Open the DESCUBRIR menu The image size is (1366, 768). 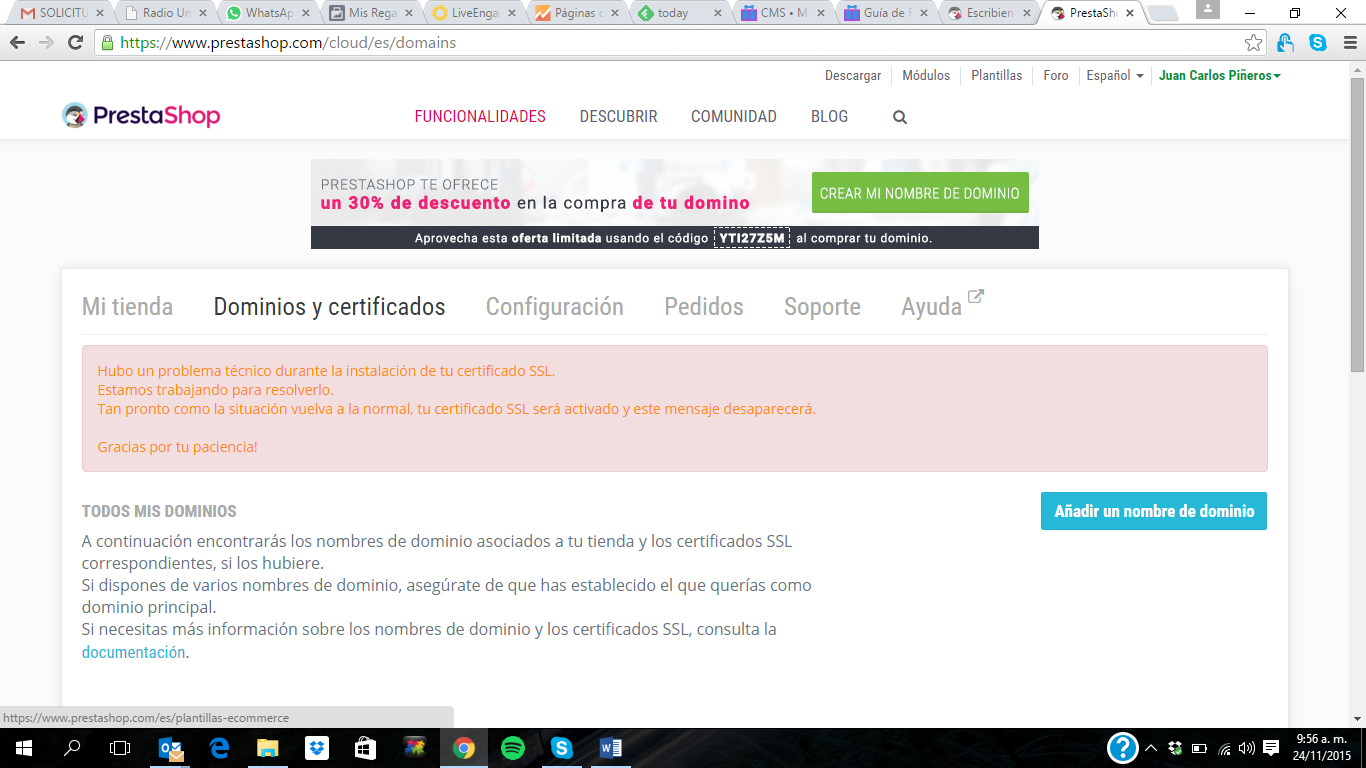point(618,117)
